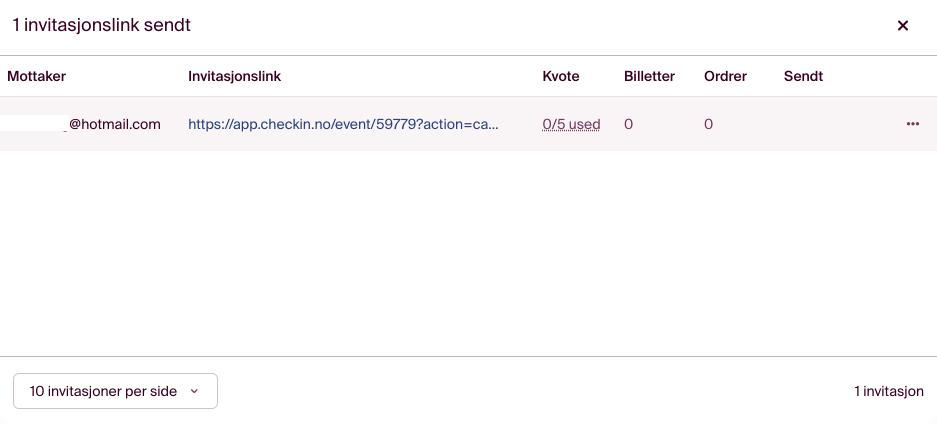937x424 pixels.
Task: Sort by the Kvote column header
Action: tap(560, 76)
